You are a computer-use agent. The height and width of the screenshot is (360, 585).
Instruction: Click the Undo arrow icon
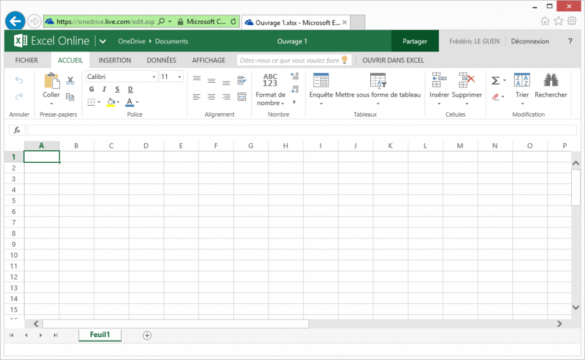tap(19, 81)
